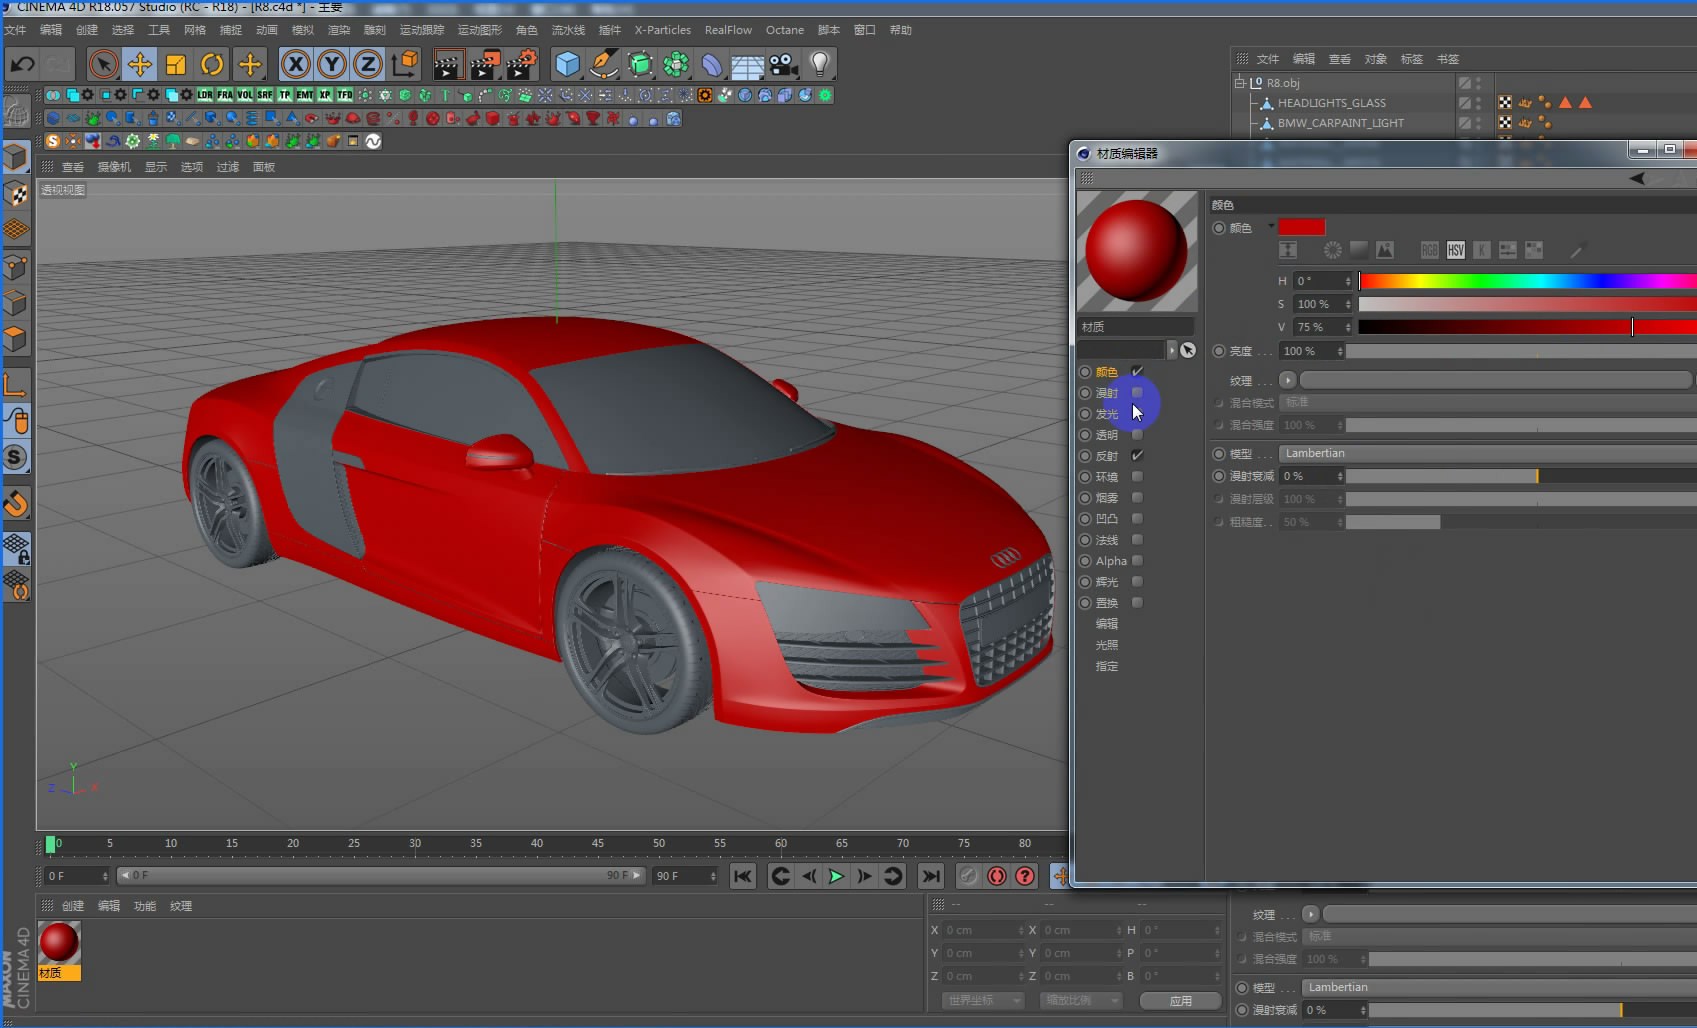Click the 应用 apply button
The image size is (1697, 1028).
point(1180,1001)
